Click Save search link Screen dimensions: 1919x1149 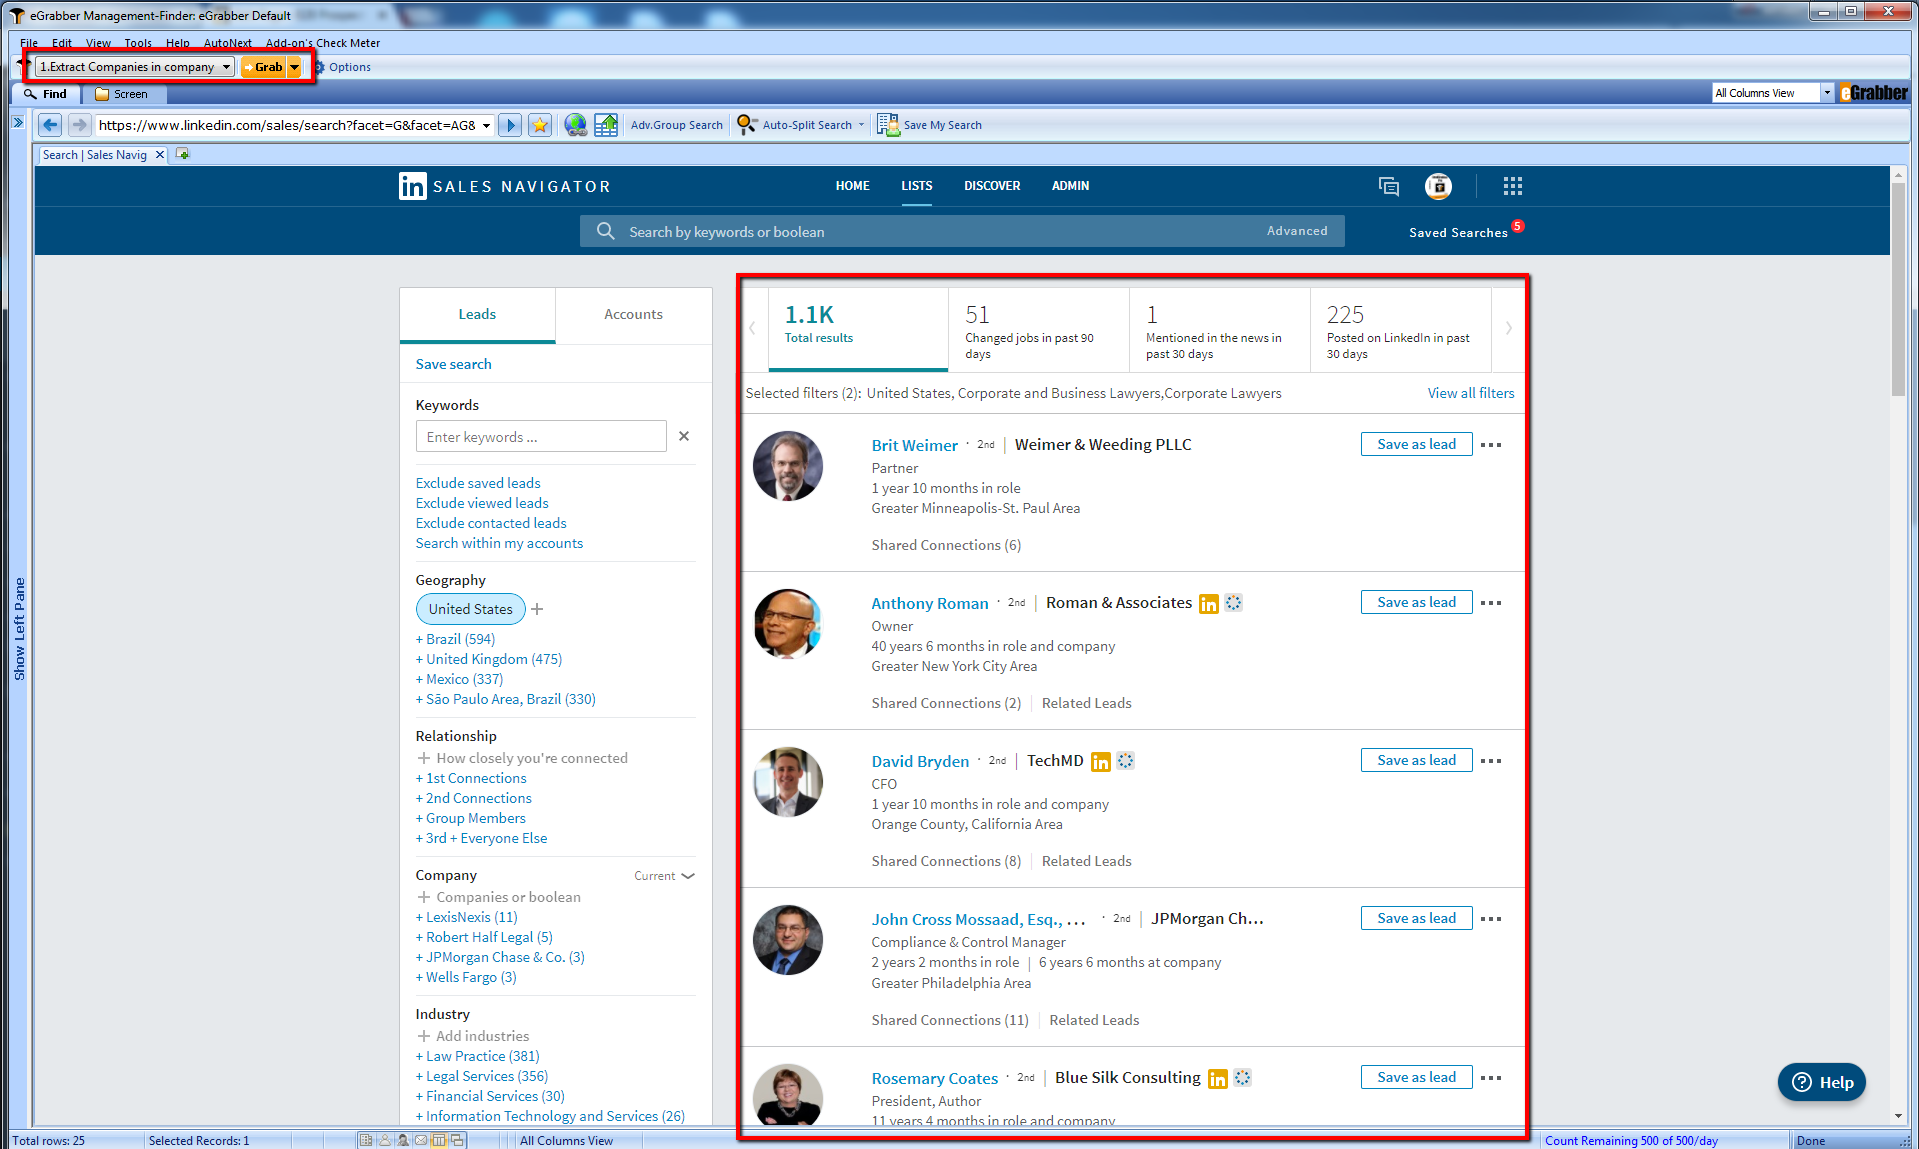point(453,364)
